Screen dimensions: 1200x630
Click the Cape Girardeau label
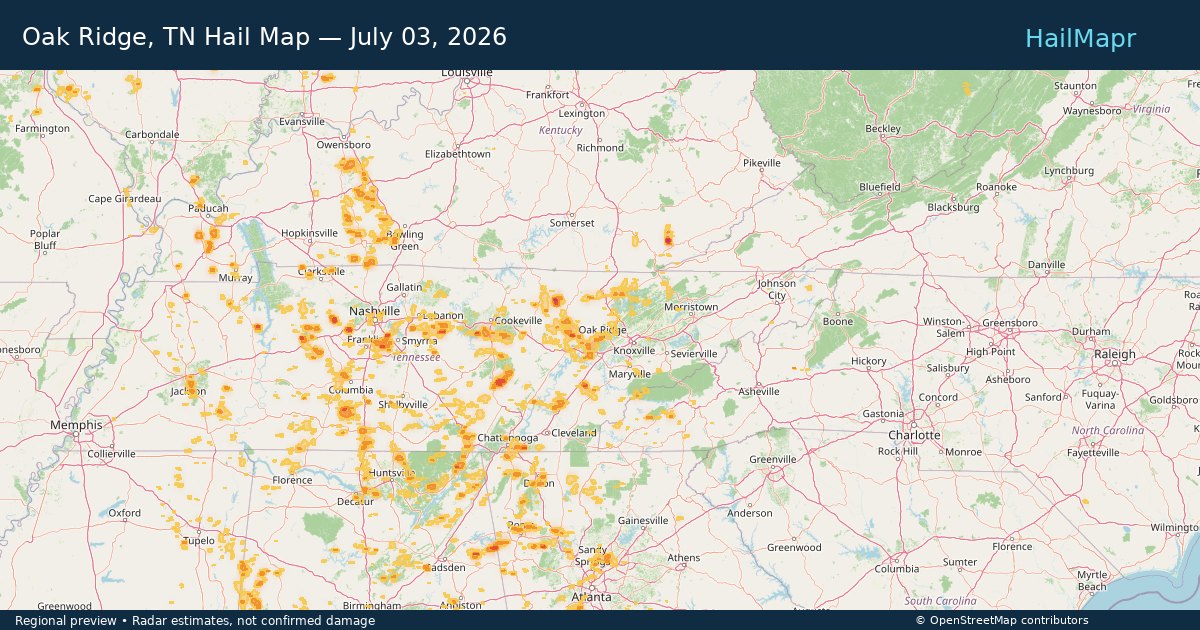pos(125,198)
